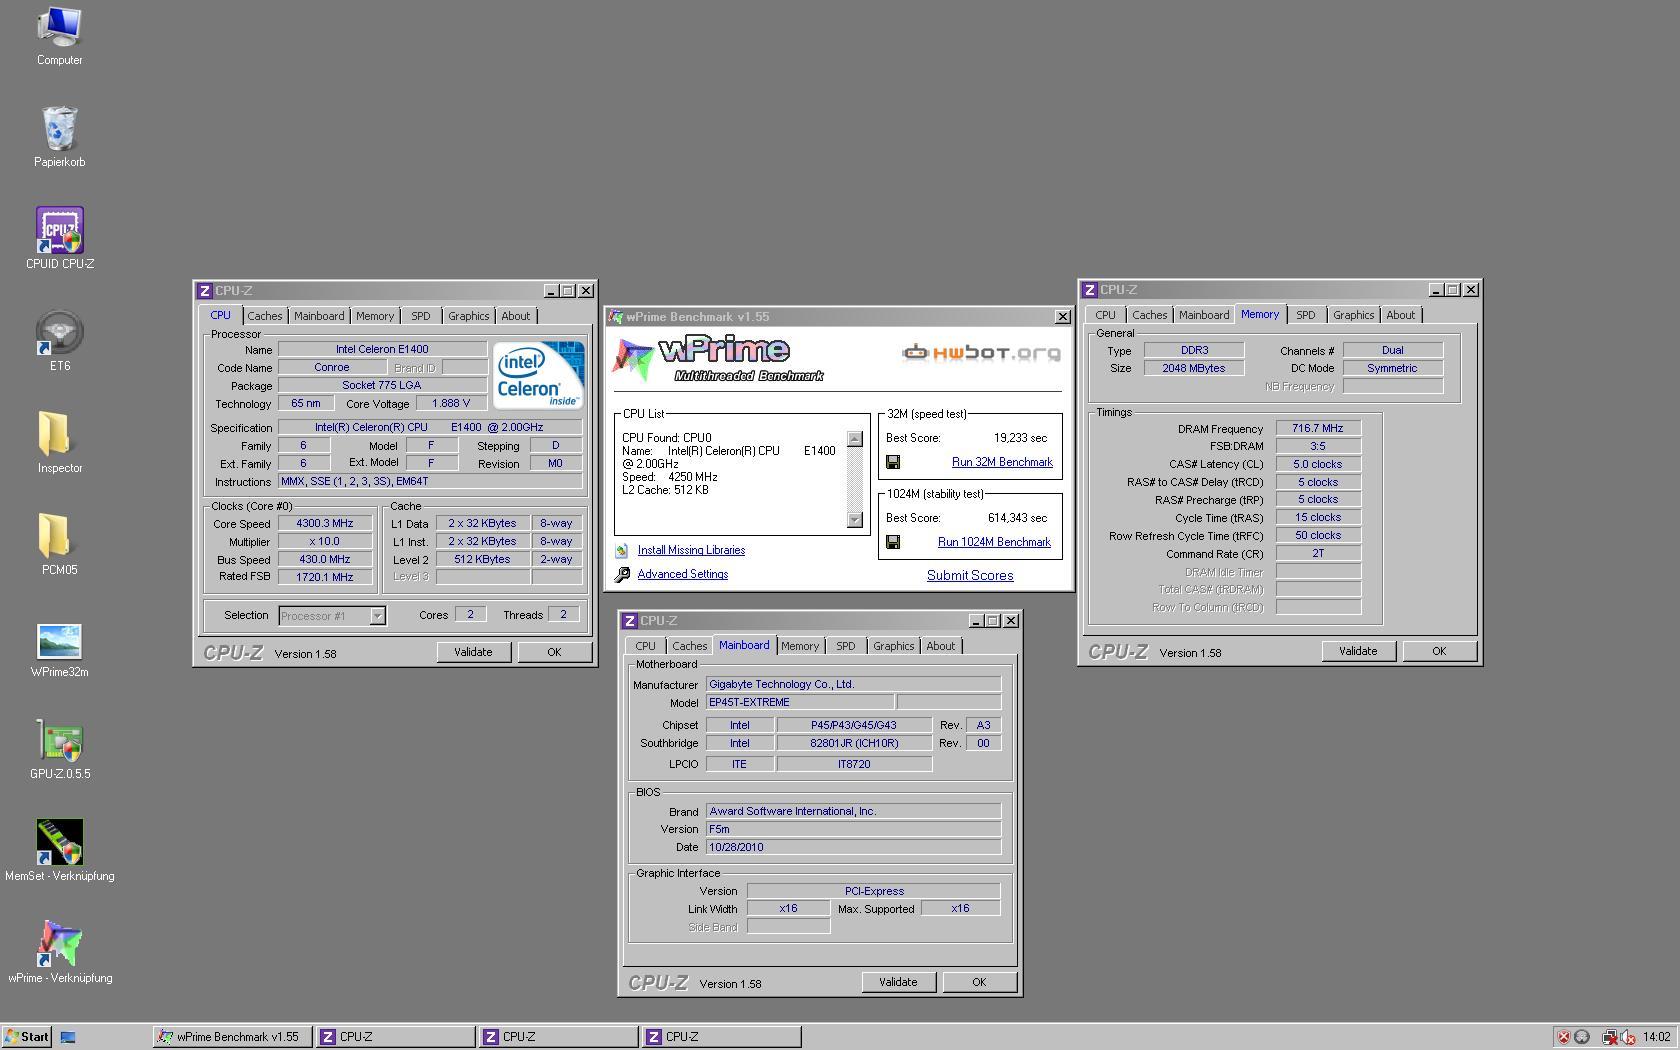Open the Inspector folder icon
The width and height of the screenshot is (1680, 1050).
coord(59,443)
